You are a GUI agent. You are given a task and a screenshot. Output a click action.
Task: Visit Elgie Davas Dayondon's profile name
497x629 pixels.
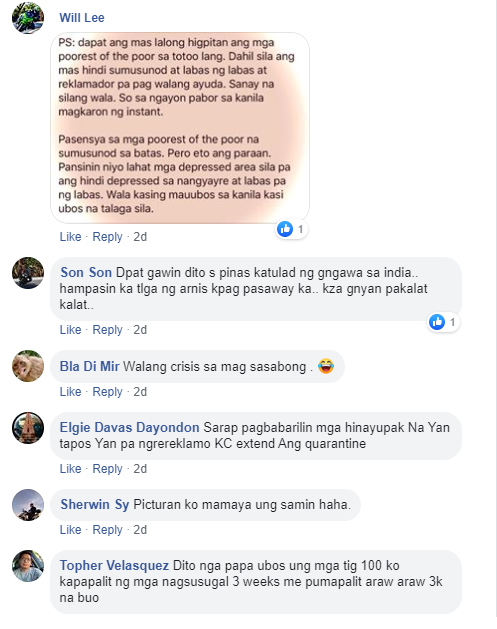tap(129, 428)
